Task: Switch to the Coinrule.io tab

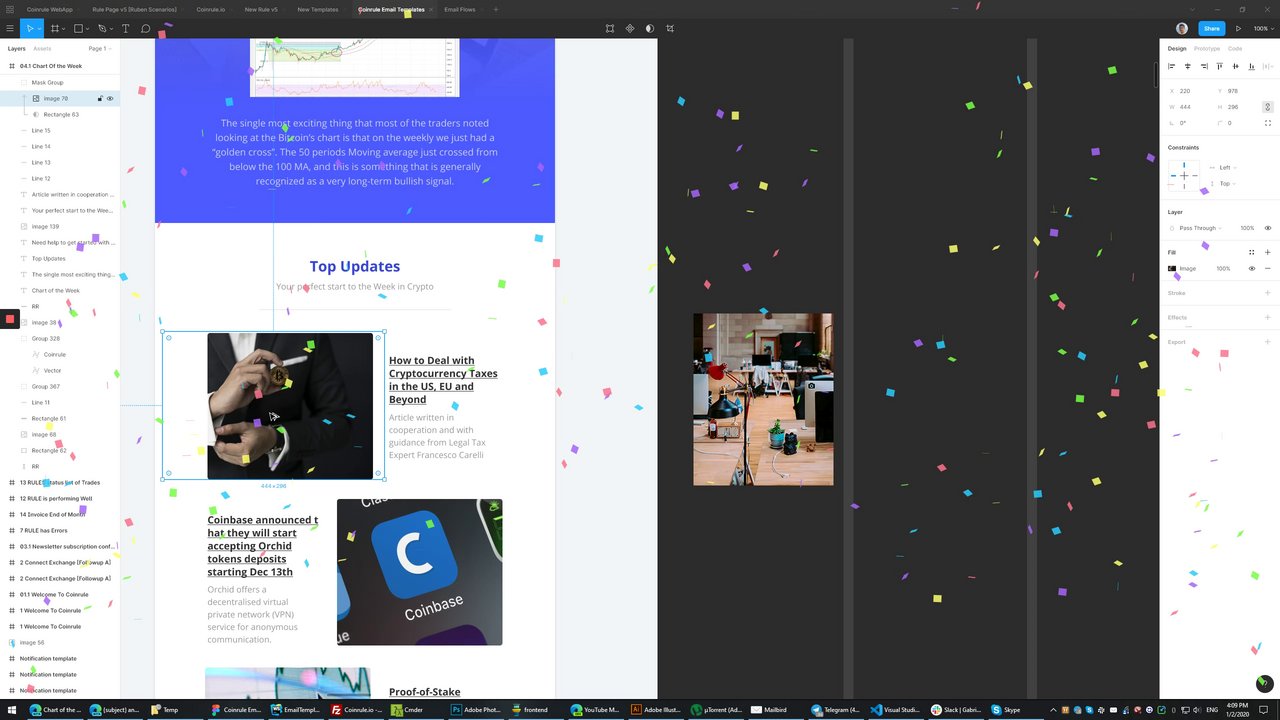Action: click(210, 9)
